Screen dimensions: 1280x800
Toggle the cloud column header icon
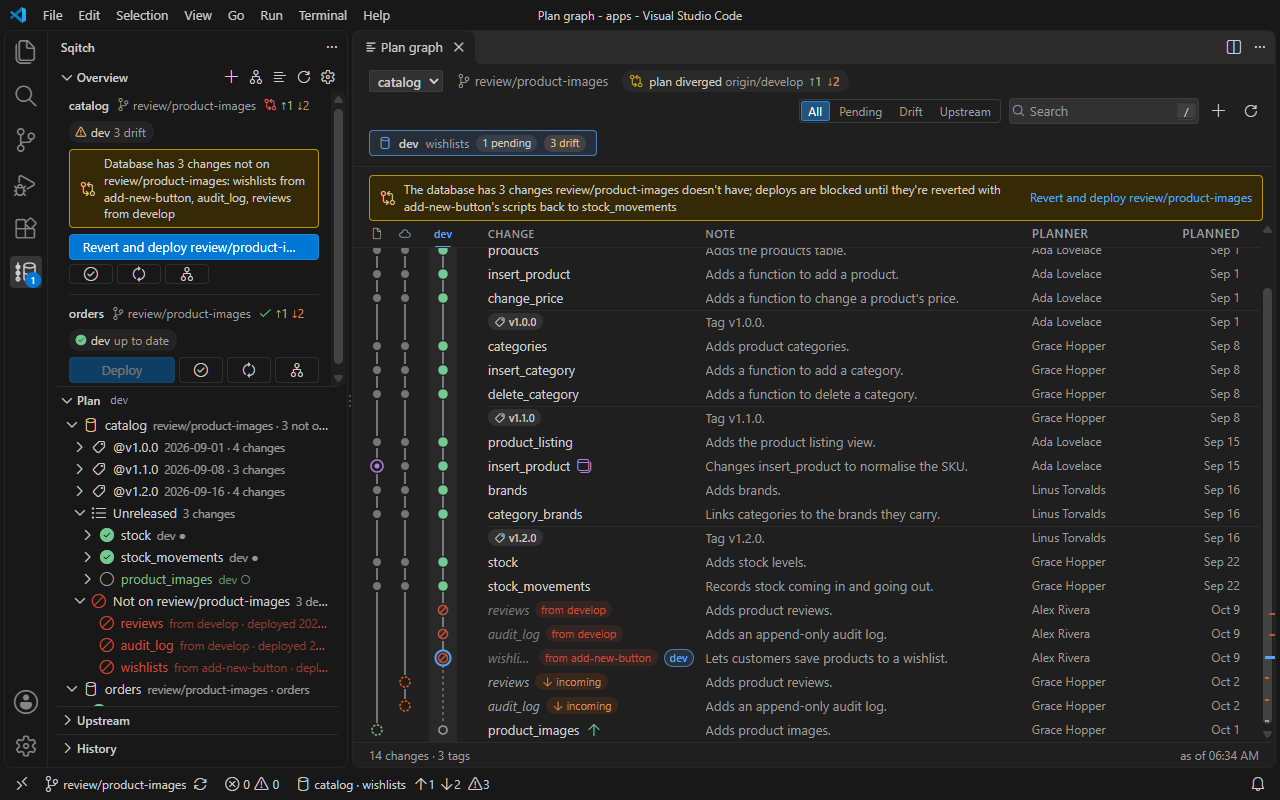tap(405, 234)
